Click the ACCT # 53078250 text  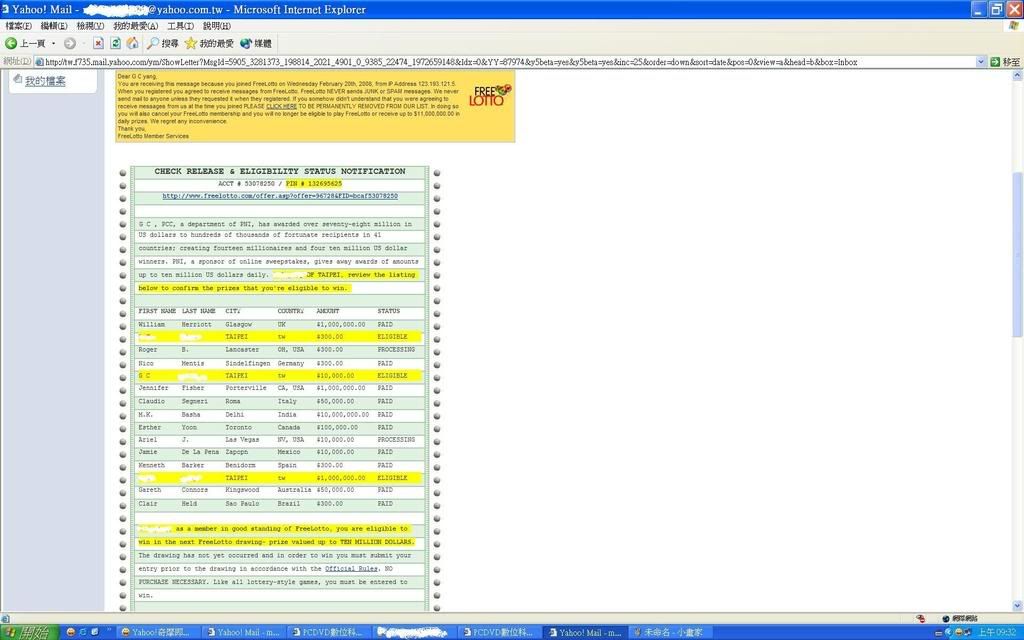pyautogui.click(x=246, y=184)
